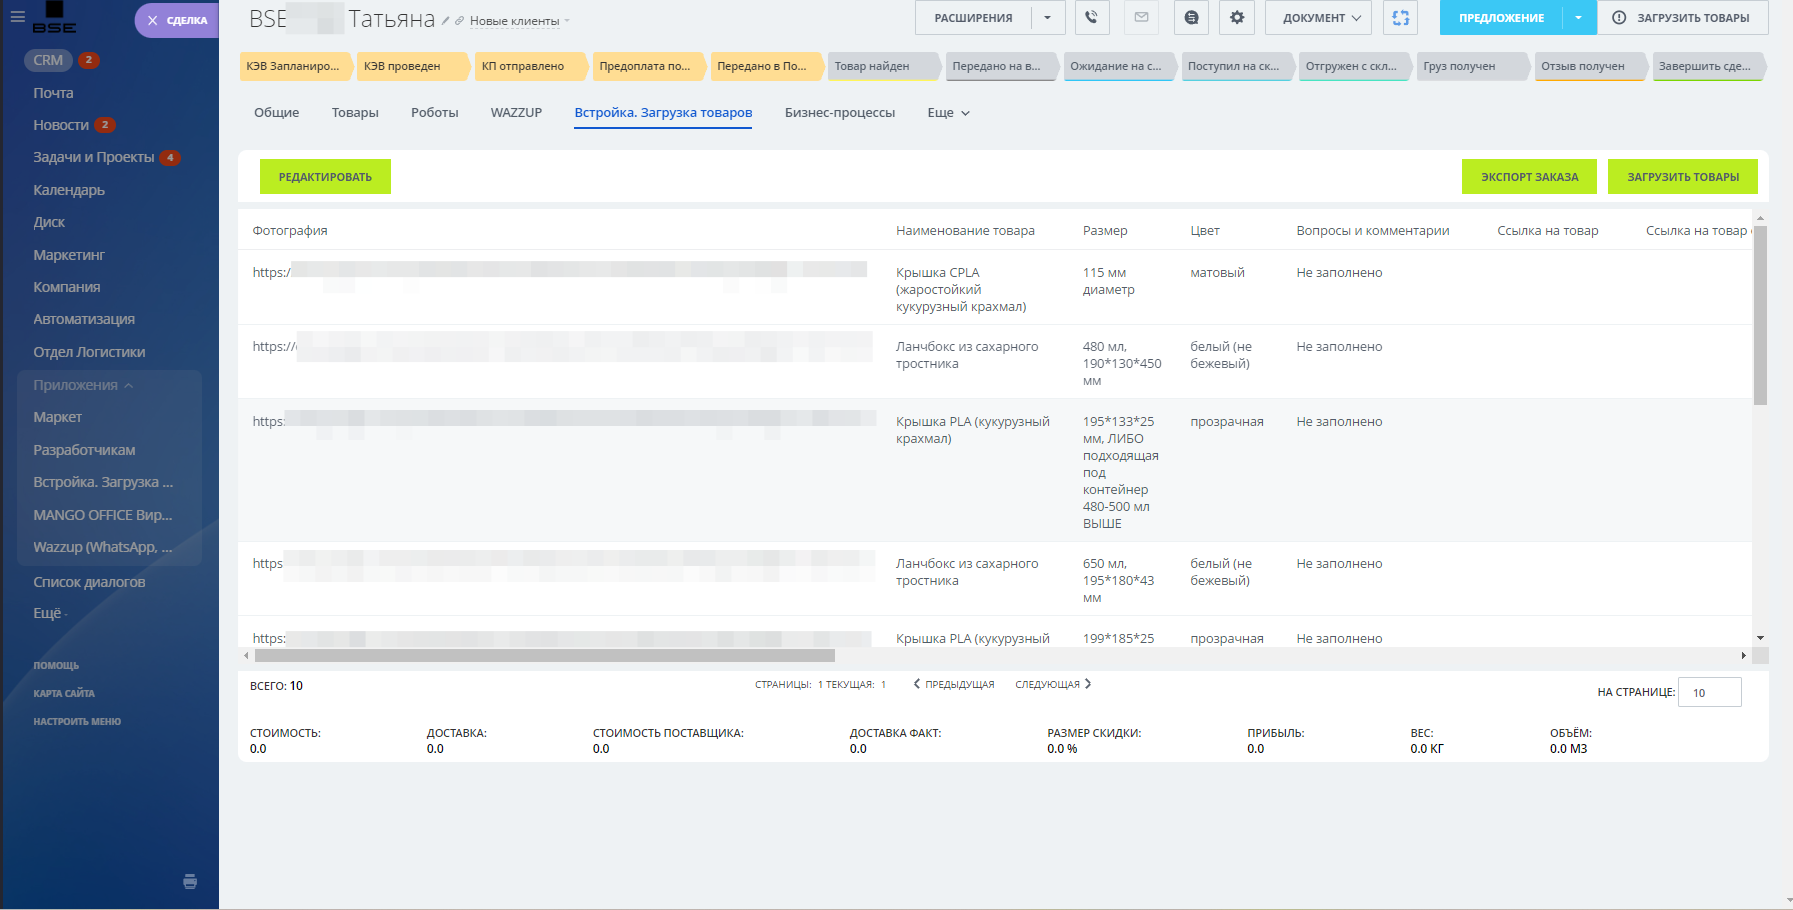Viewport: 1793px width, 910px height.
Task: Open the hamburger menu in the sidebar
Action: tap(17, 17)
